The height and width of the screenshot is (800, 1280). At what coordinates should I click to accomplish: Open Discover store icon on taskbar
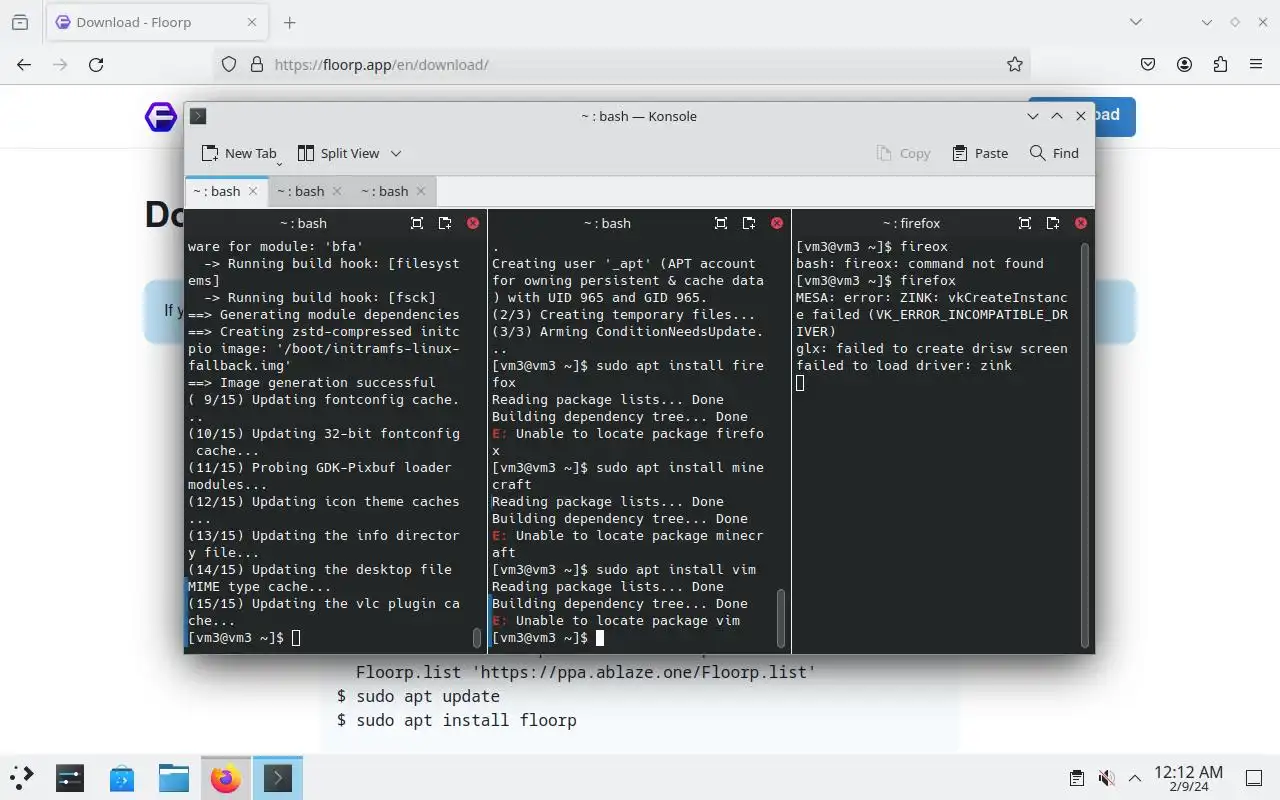click(122, 777)
